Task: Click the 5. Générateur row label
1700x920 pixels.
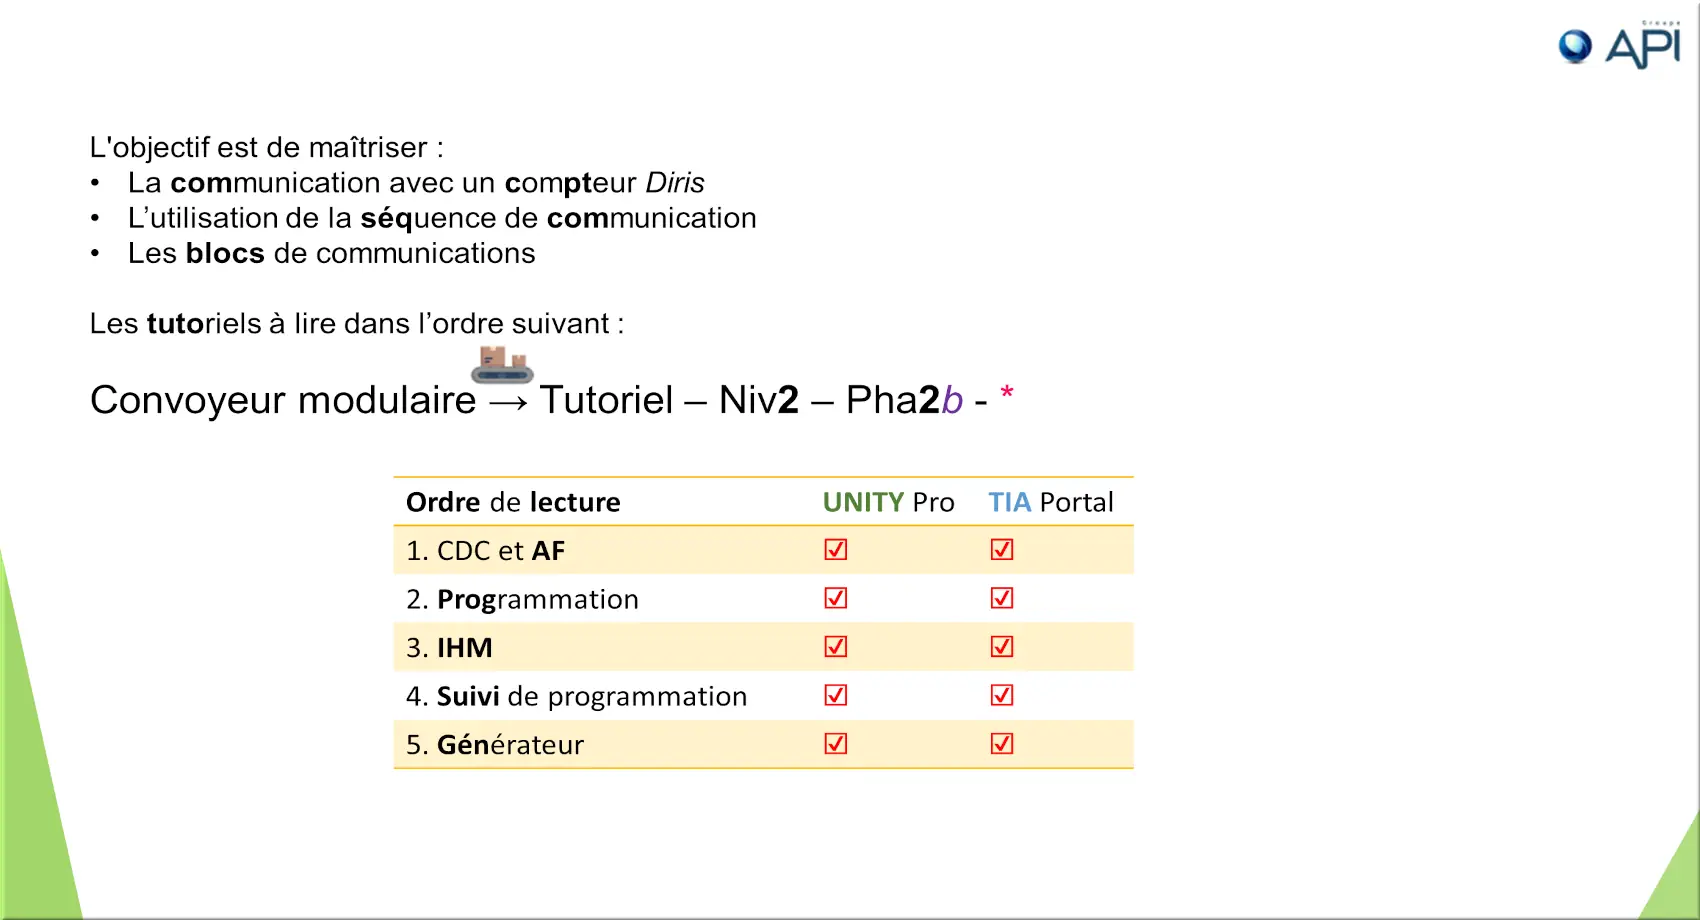Action: [495, 745]
